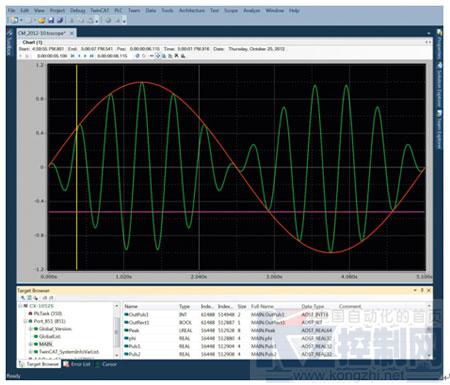
Task: Expand the MAIN node in Target Browser
Action: (x=30, y=344)
